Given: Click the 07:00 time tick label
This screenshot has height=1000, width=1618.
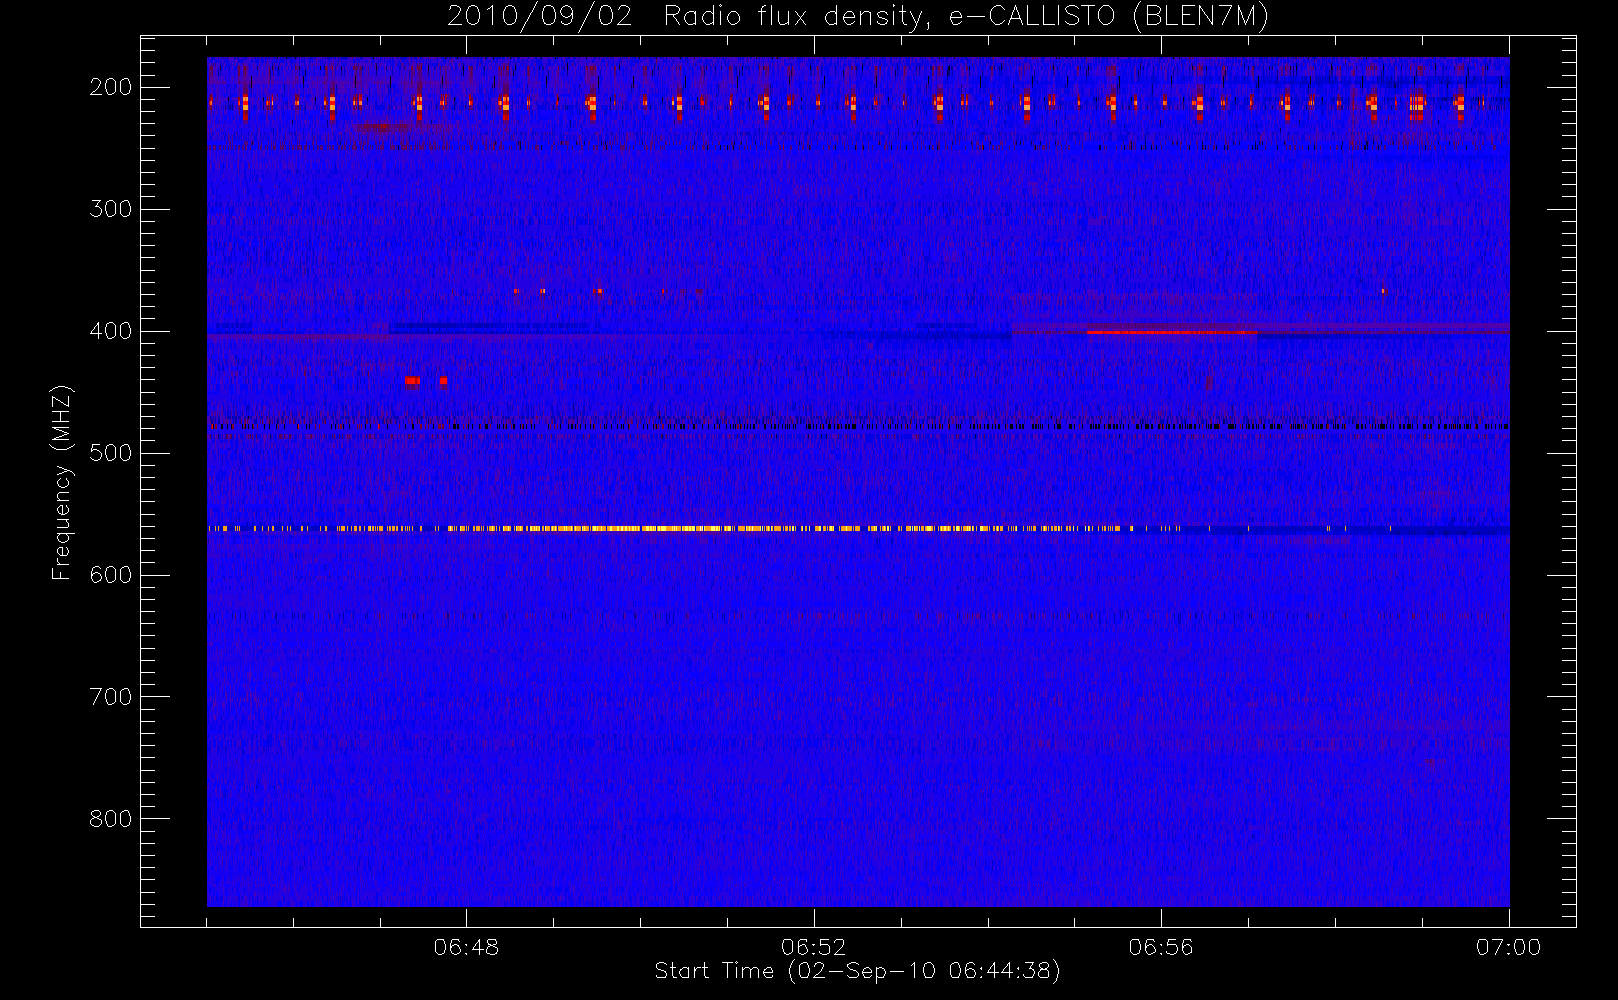Looking at the screenshot, I should tap(1508, 947).
